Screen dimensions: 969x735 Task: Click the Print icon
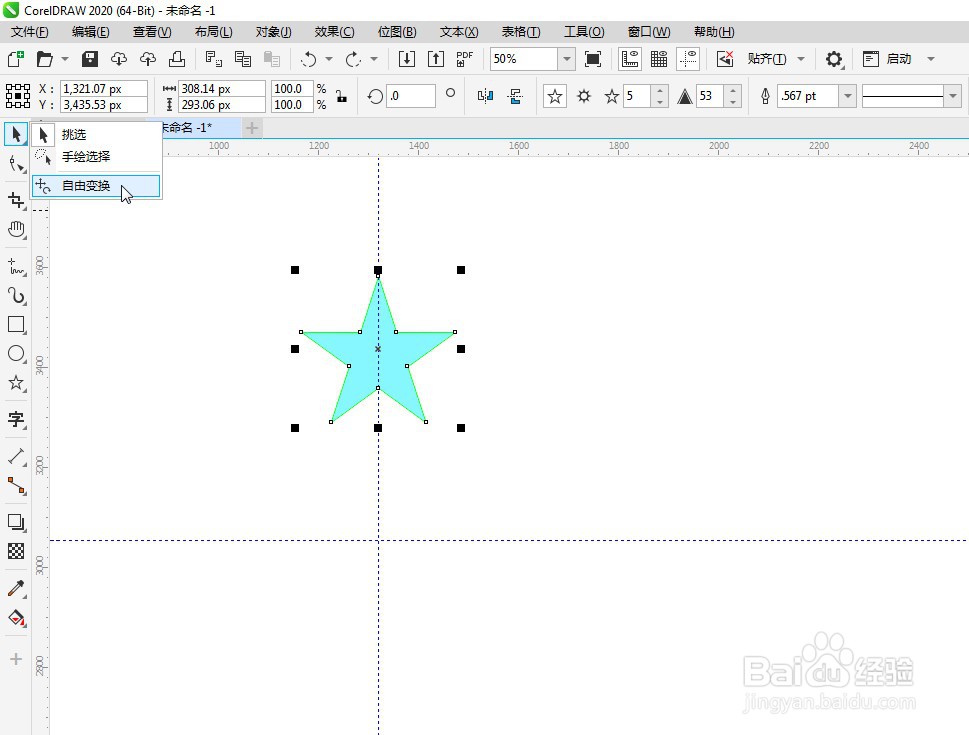tap(177, 59)
